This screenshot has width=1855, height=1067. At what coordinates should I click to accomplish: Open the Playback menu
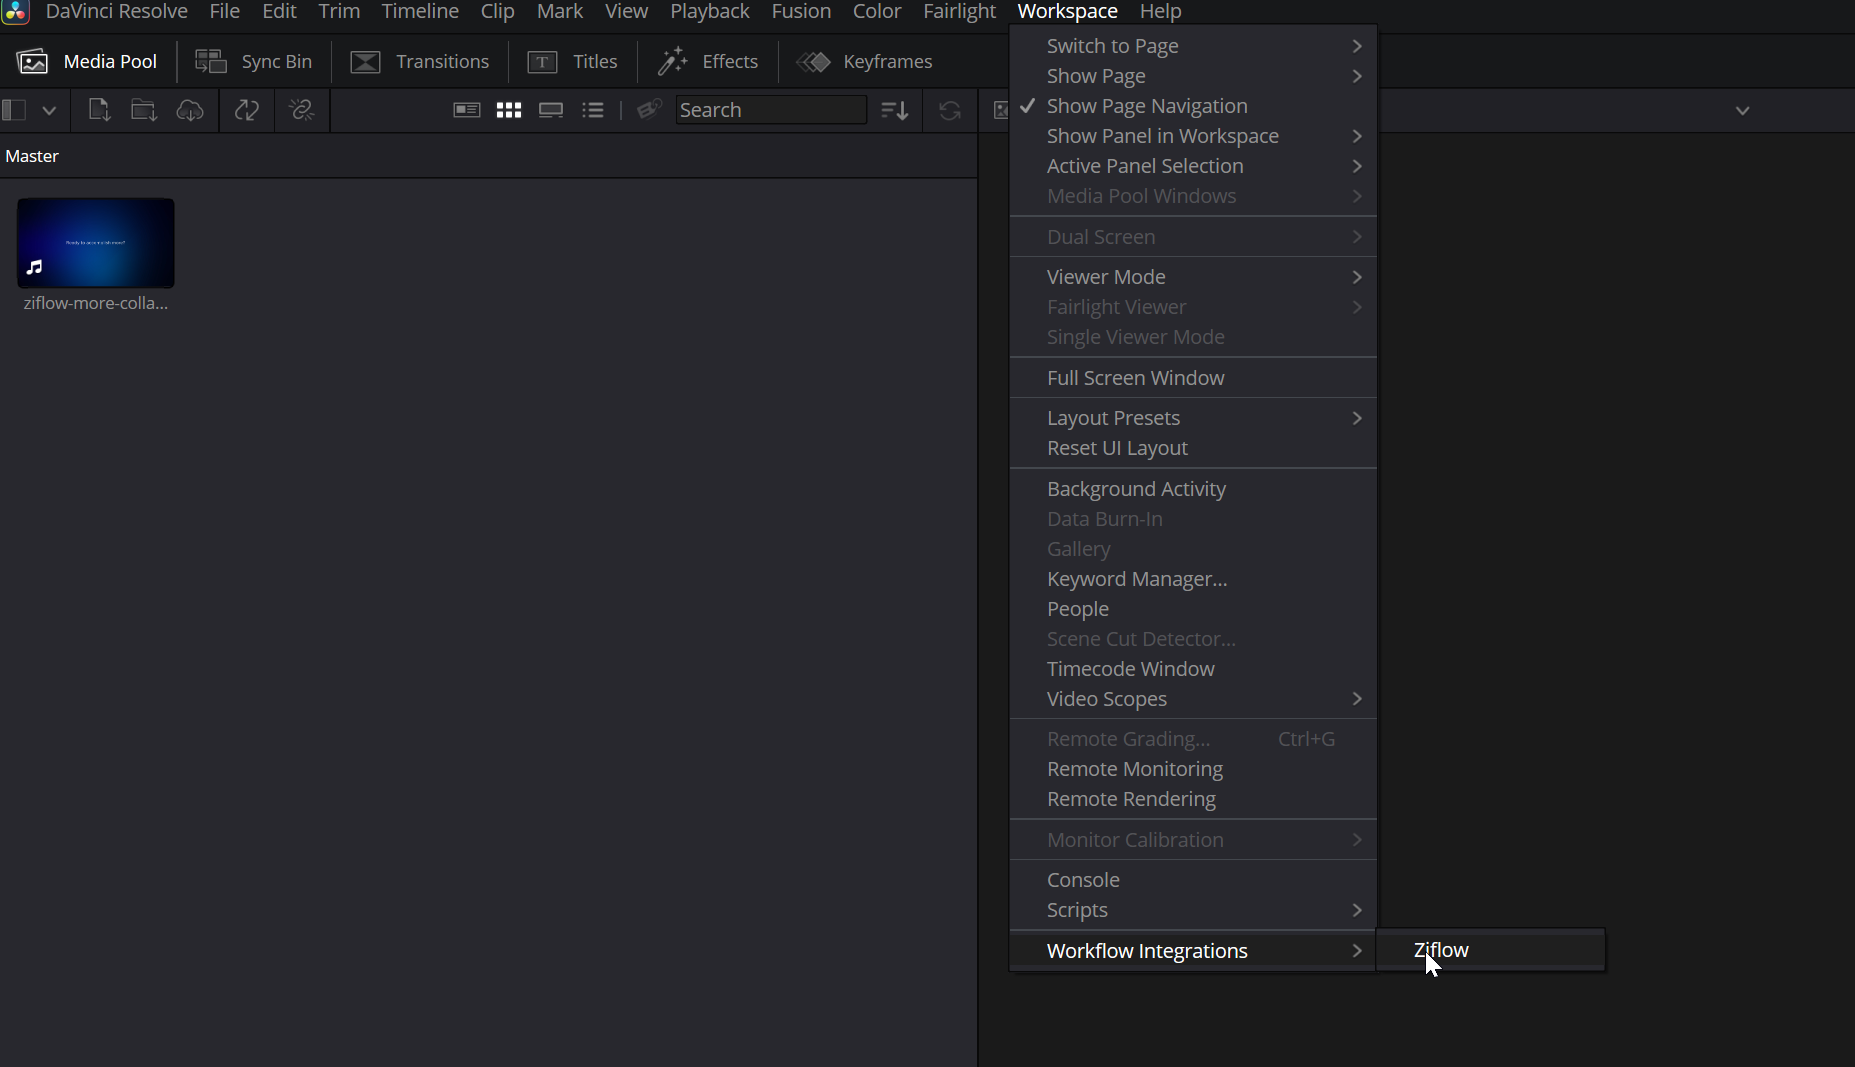(710, 12)
